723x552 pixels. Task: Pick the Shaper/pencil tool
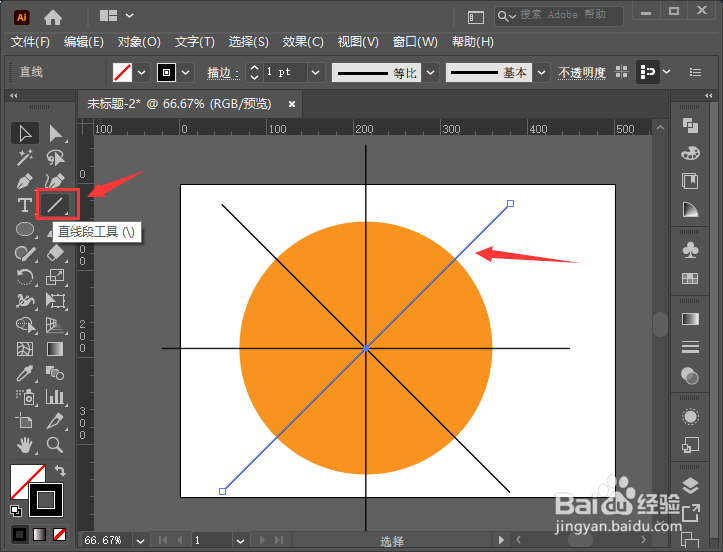[x=25, y=253]
